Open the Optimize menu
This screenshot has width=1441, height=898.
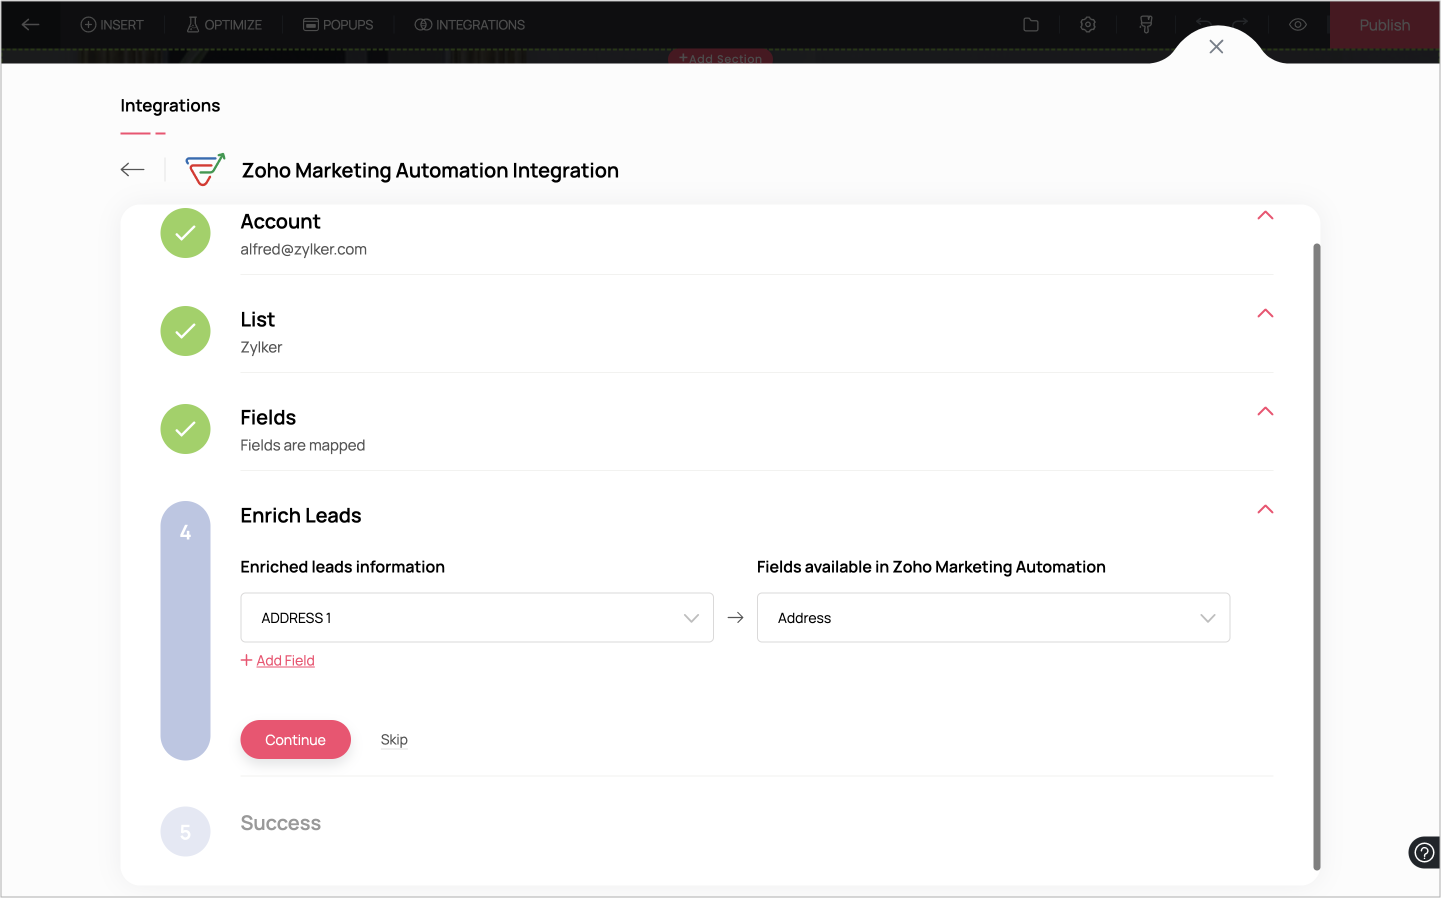pyautogui.click(x=224, y=25)
